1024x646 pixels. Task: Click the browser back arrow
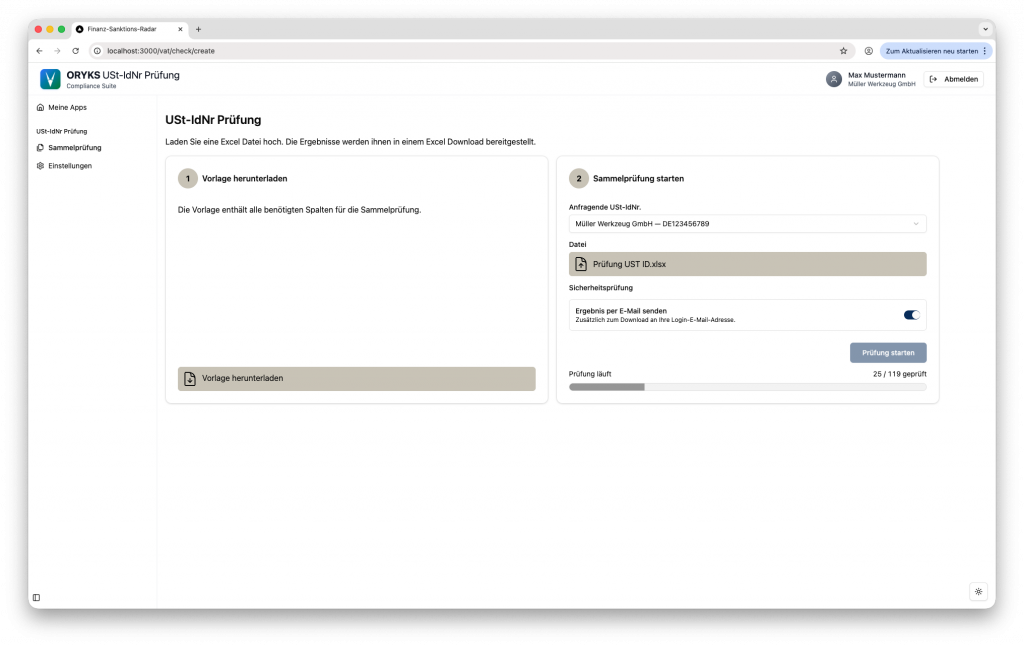click(x=39, y=50)
